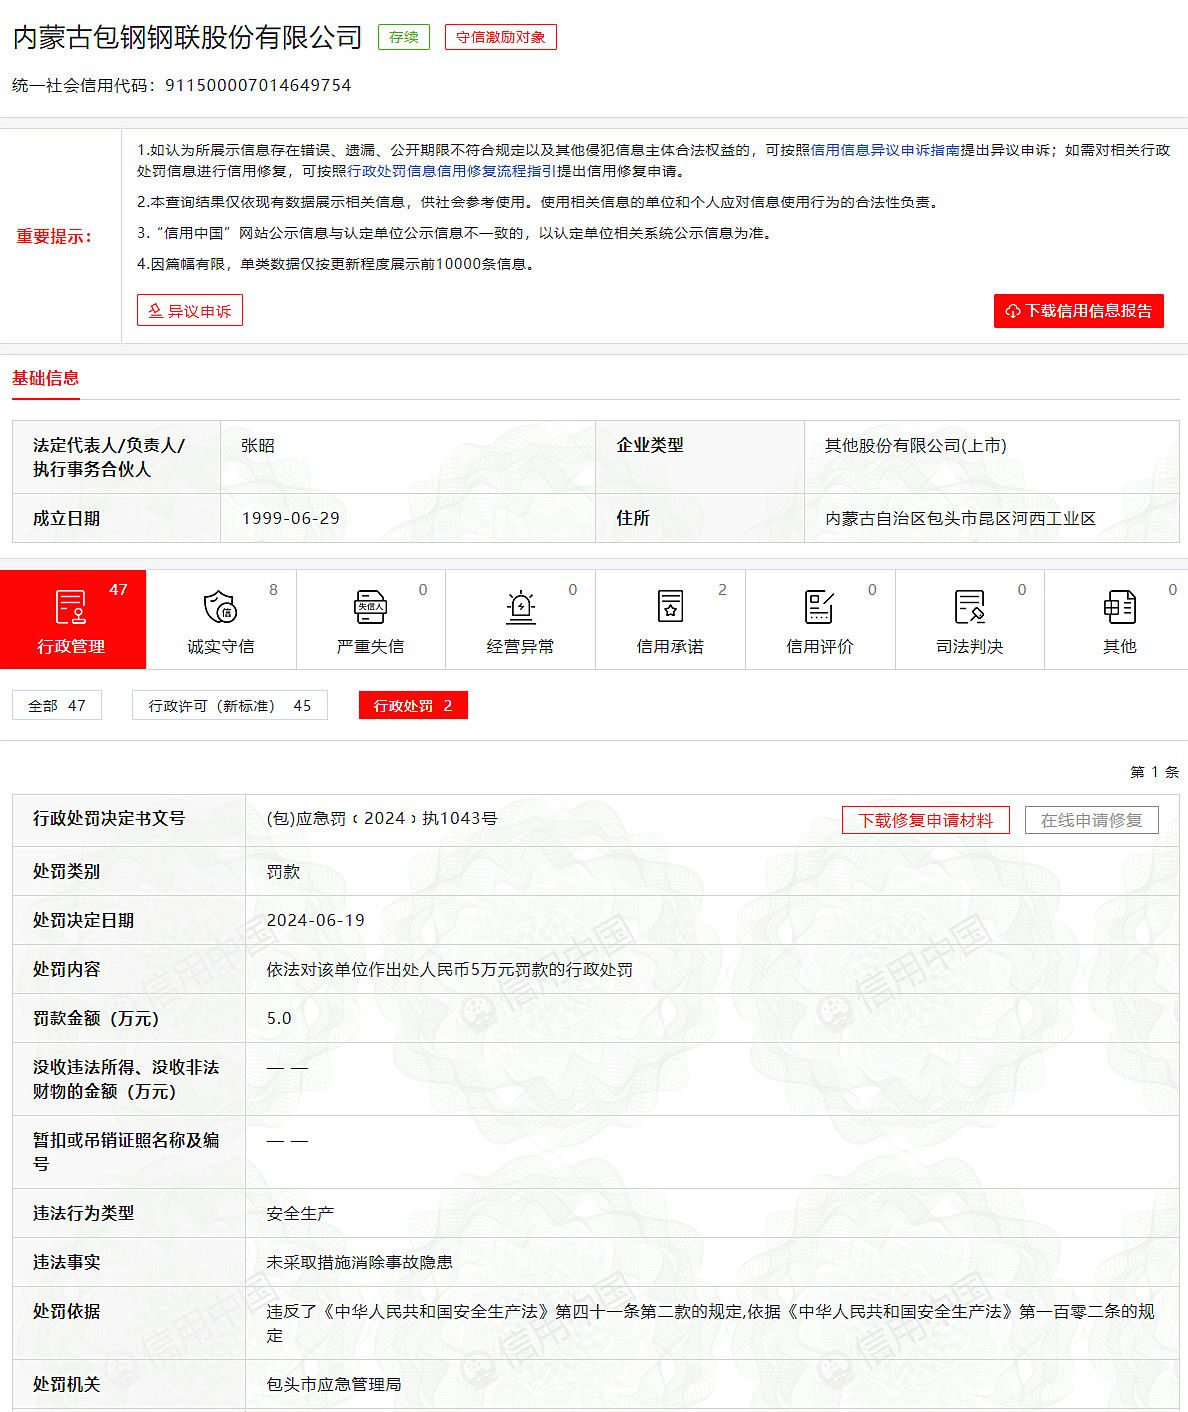
Task: Click the stamp icon in 异议申诉 button
Action: pos(155,311)
